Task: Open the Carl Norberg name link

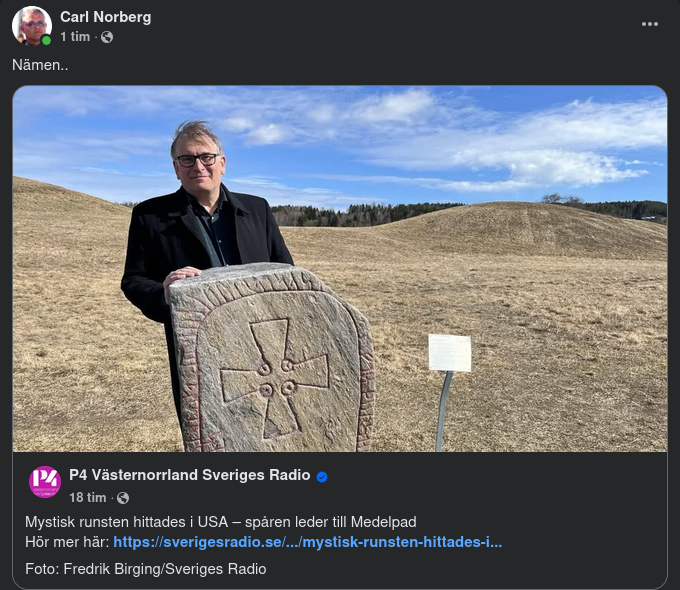Action: (x=105, y=17)
